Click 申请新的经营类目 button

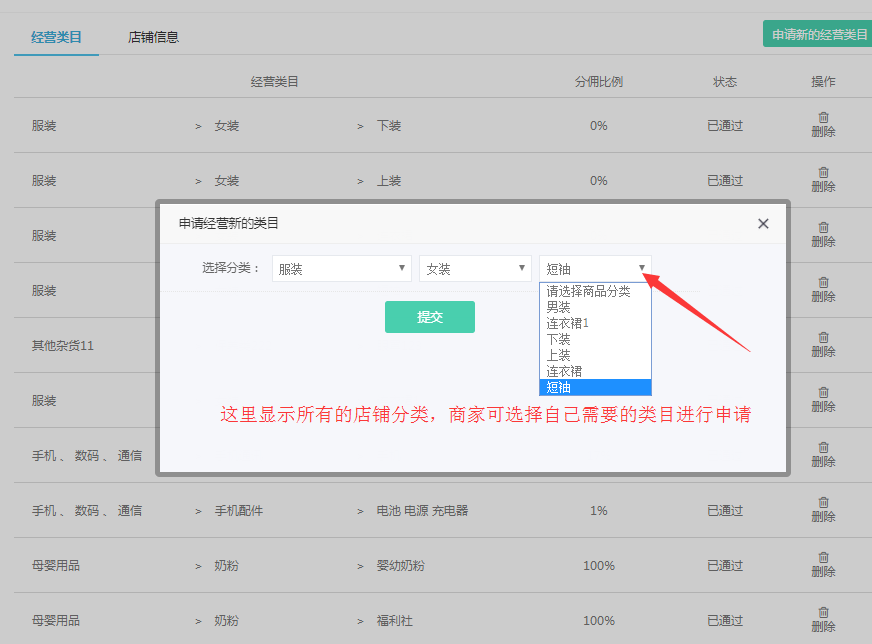[819, 34]
